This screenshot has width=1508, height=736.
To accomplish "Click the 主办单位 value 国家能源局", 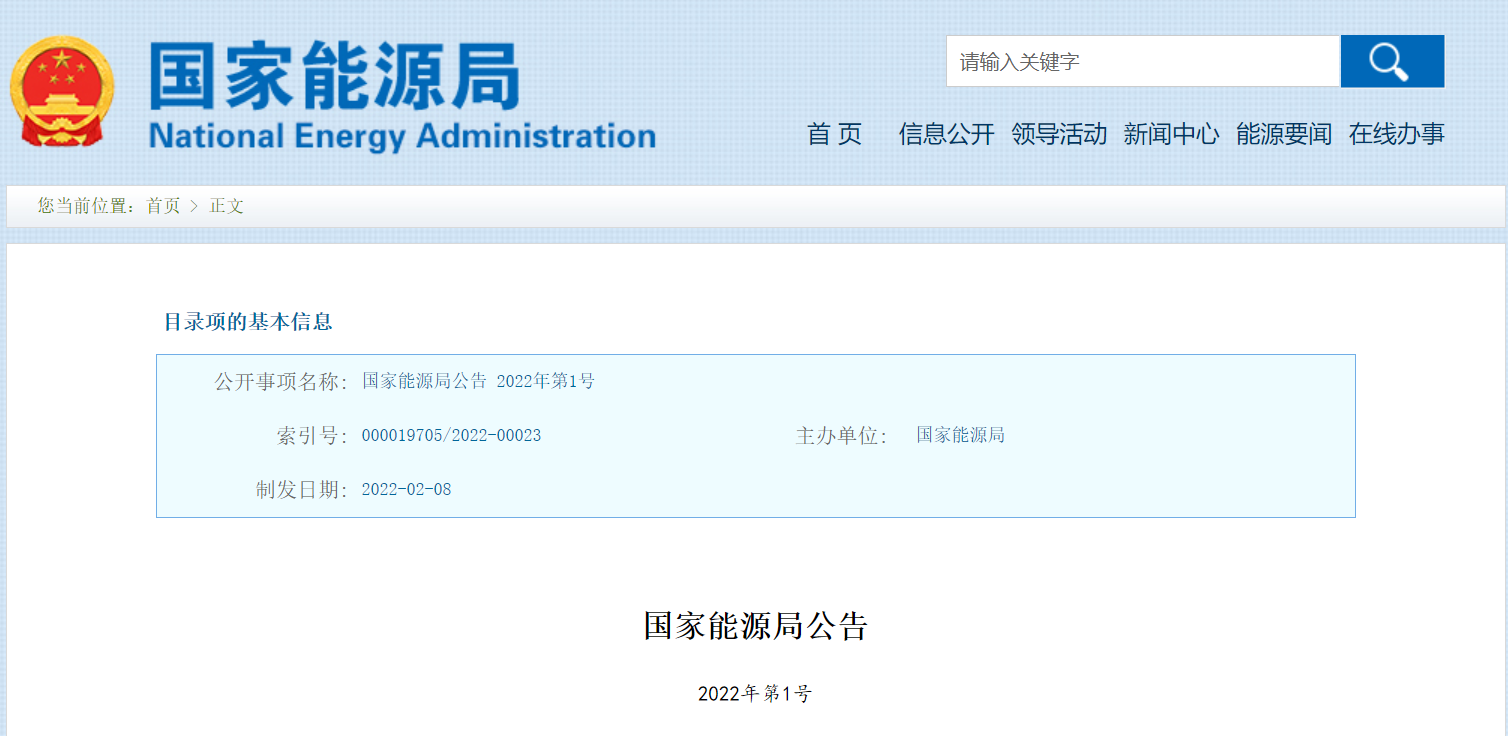I will (x=960, y=435).
